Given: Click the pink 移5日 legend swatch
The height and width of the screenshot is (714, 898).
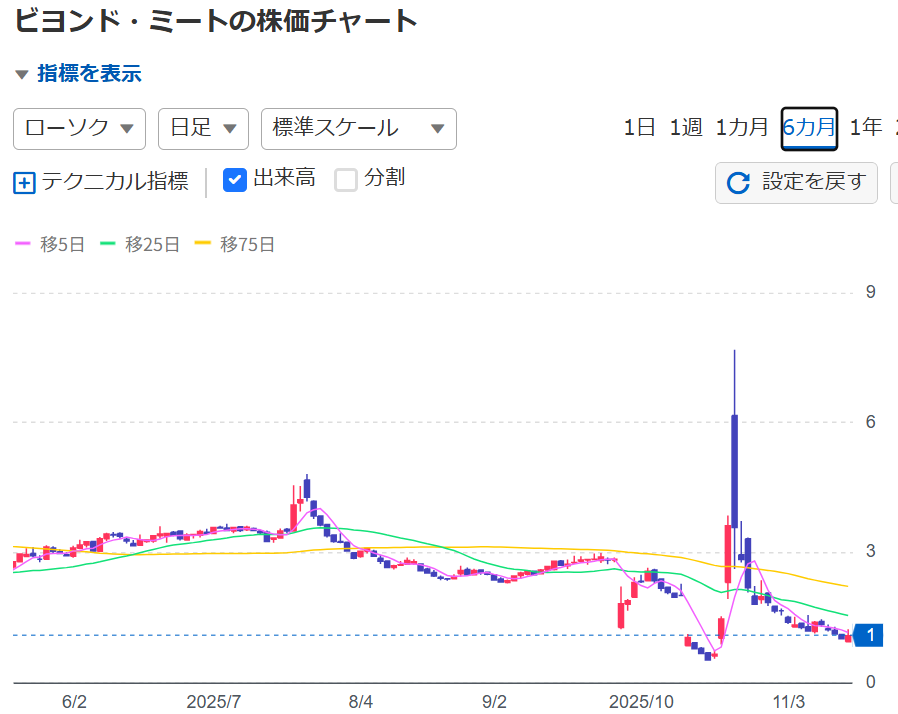Looking at the screenshot, I should [23, 244].
